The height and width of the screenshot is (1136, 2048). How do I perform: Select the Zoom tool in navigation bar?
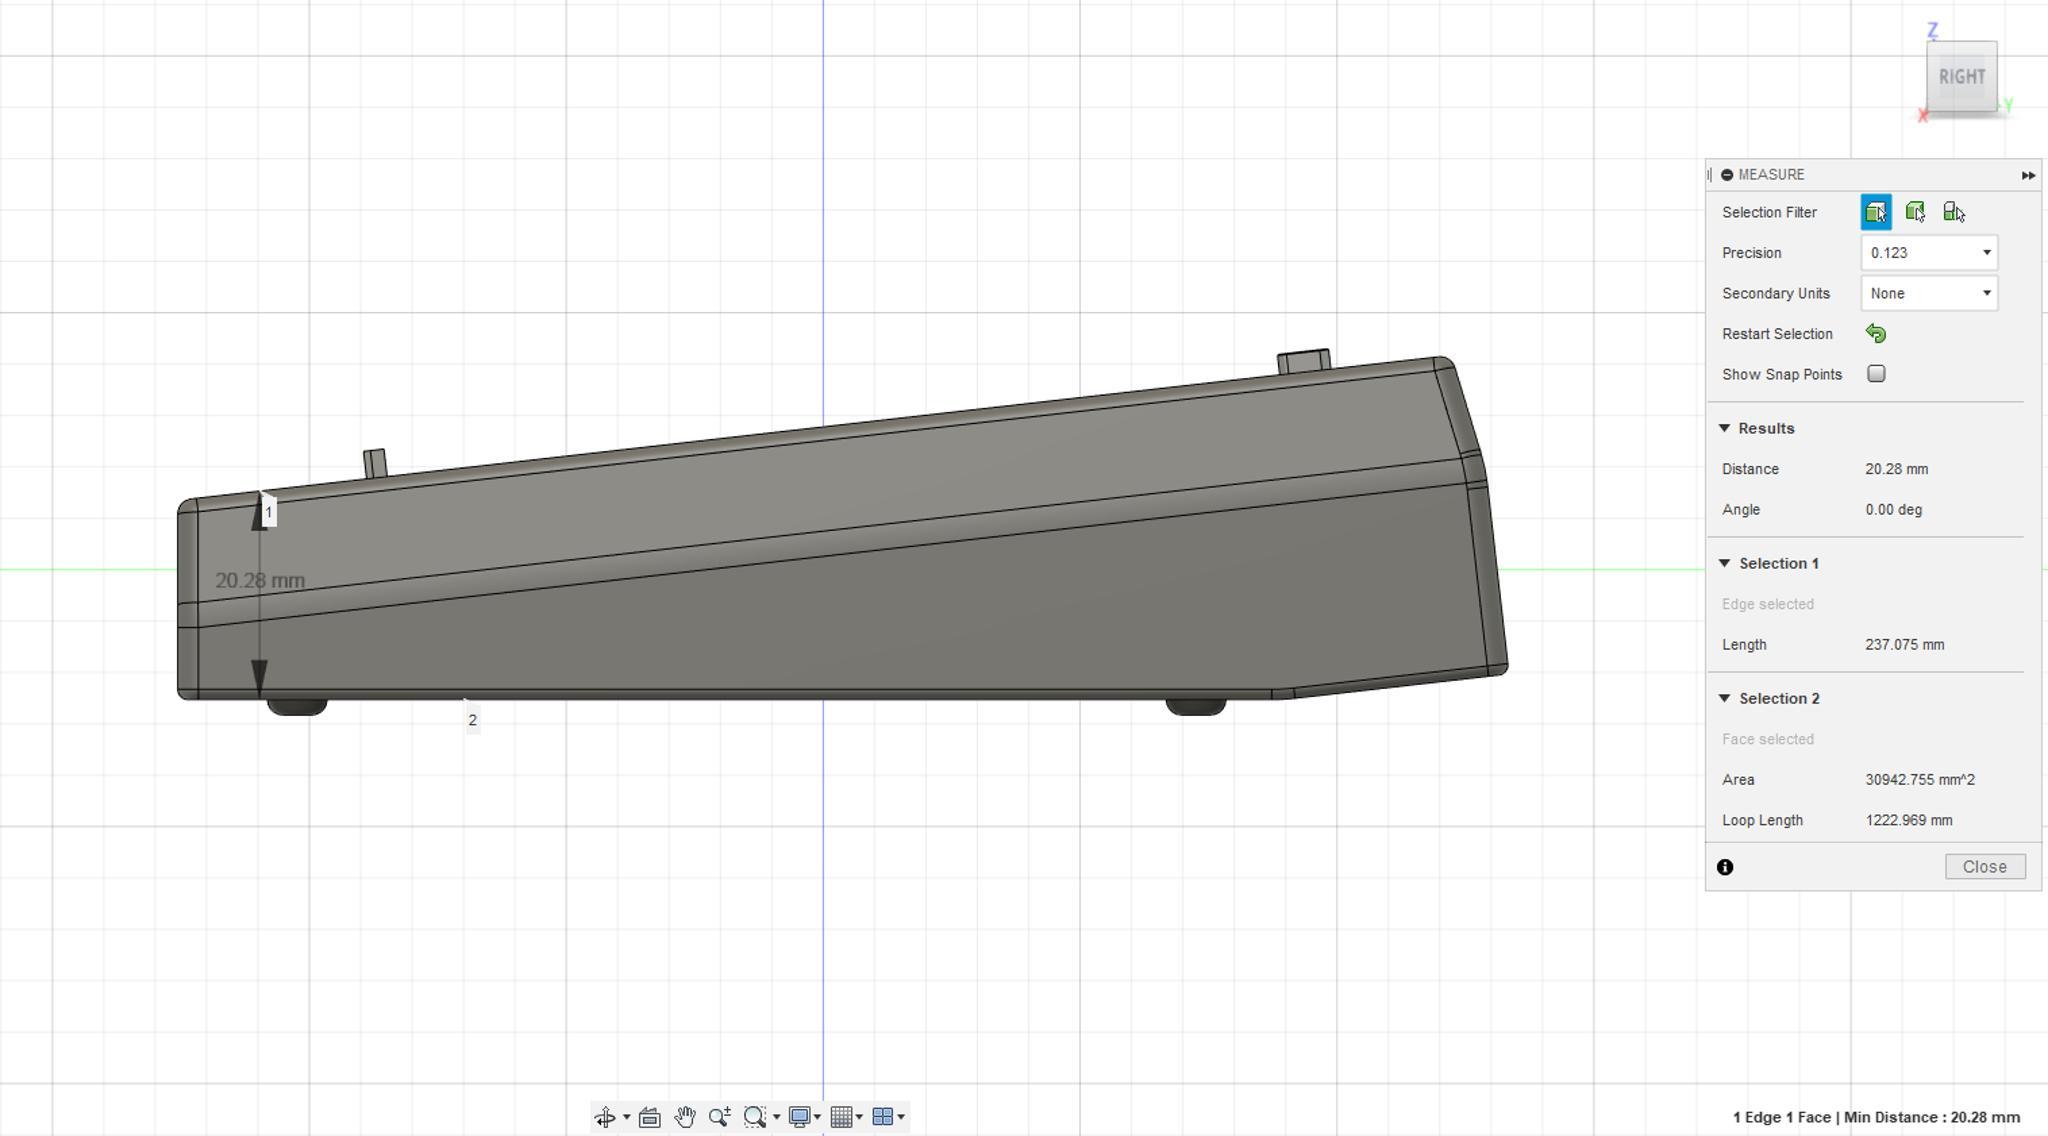719,1117
